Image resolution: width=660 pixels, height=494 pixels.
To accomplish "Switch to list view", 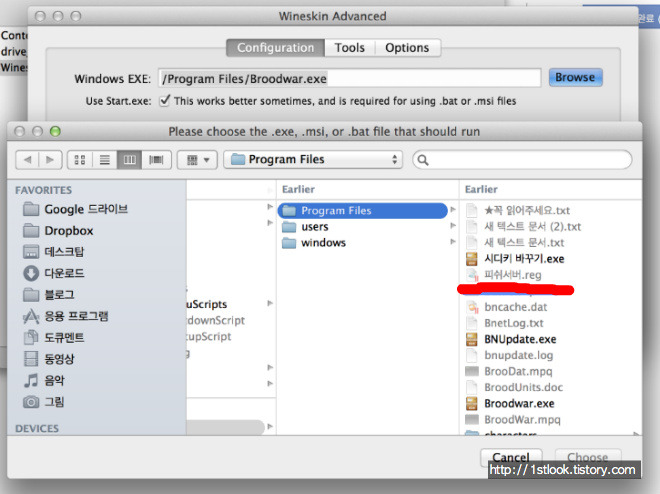I will pyautogui.click(x=105, y=160).
